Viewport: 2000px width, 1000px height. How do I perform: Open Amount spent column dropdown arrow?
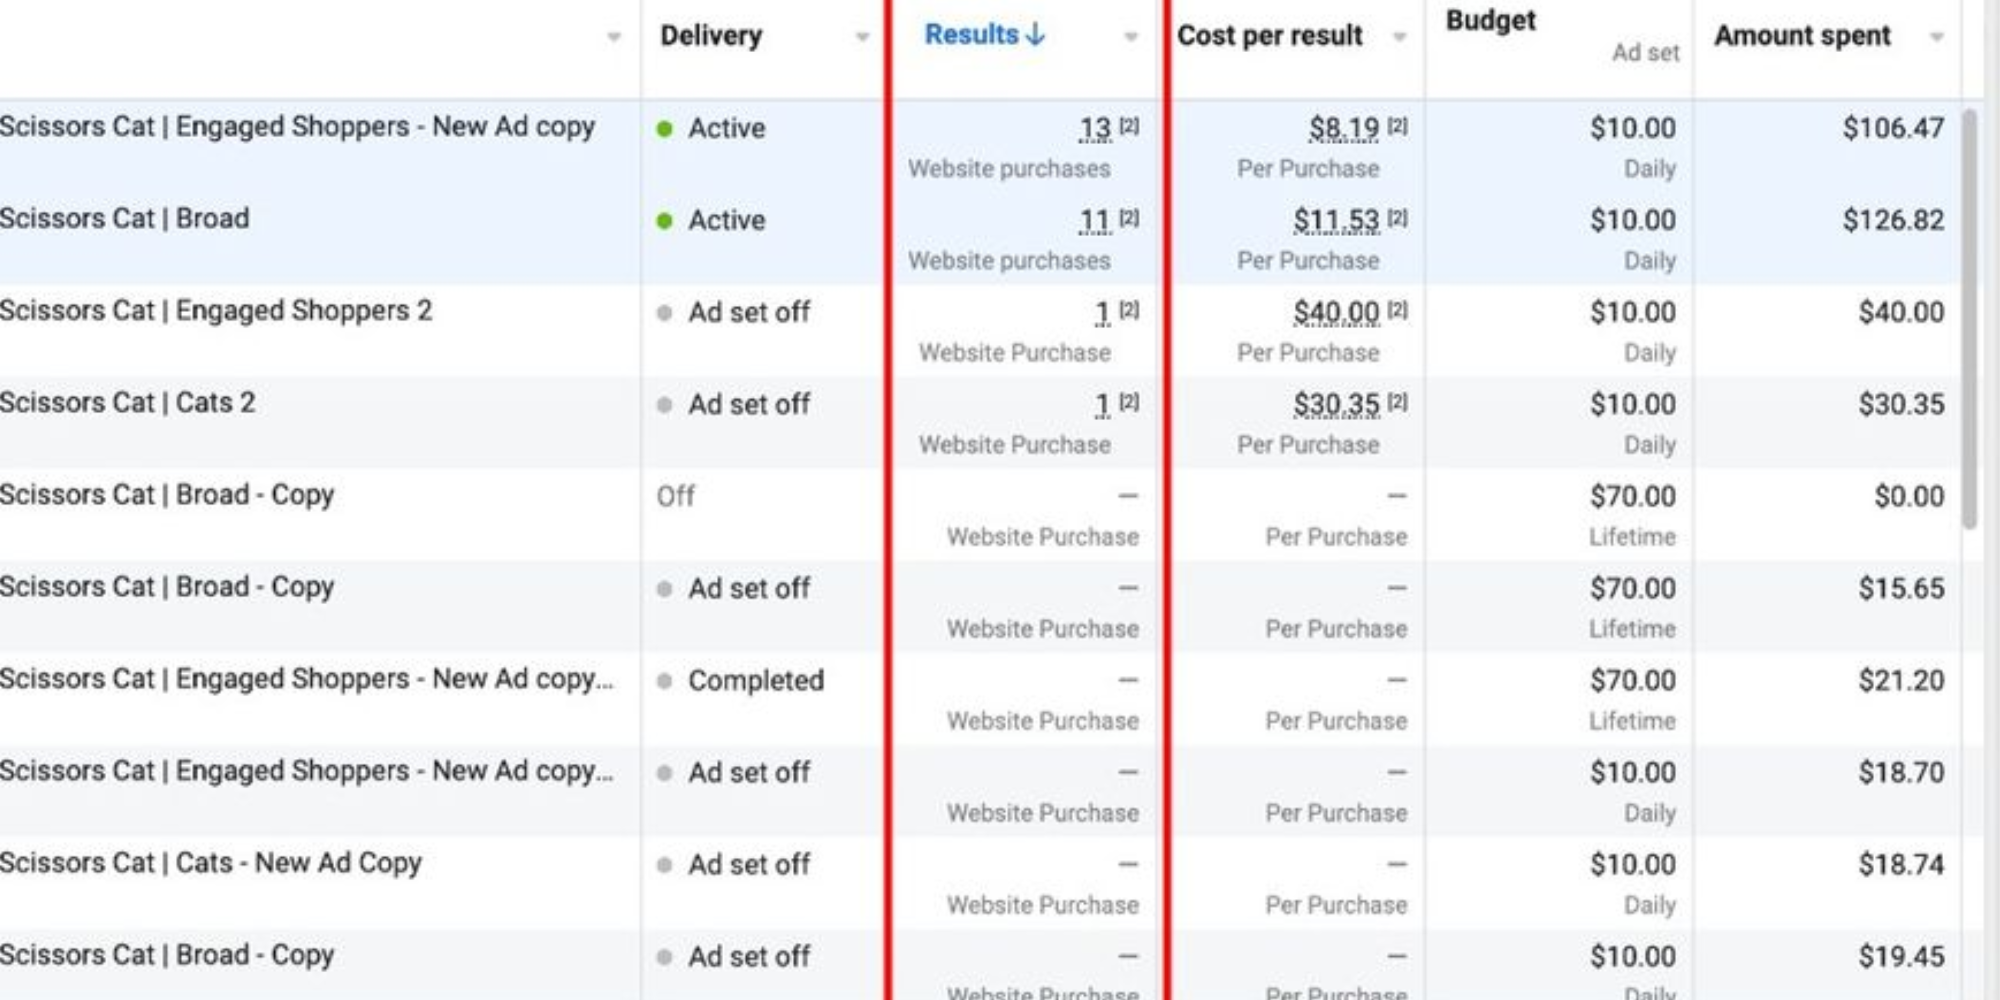(x=1937, y=37)
